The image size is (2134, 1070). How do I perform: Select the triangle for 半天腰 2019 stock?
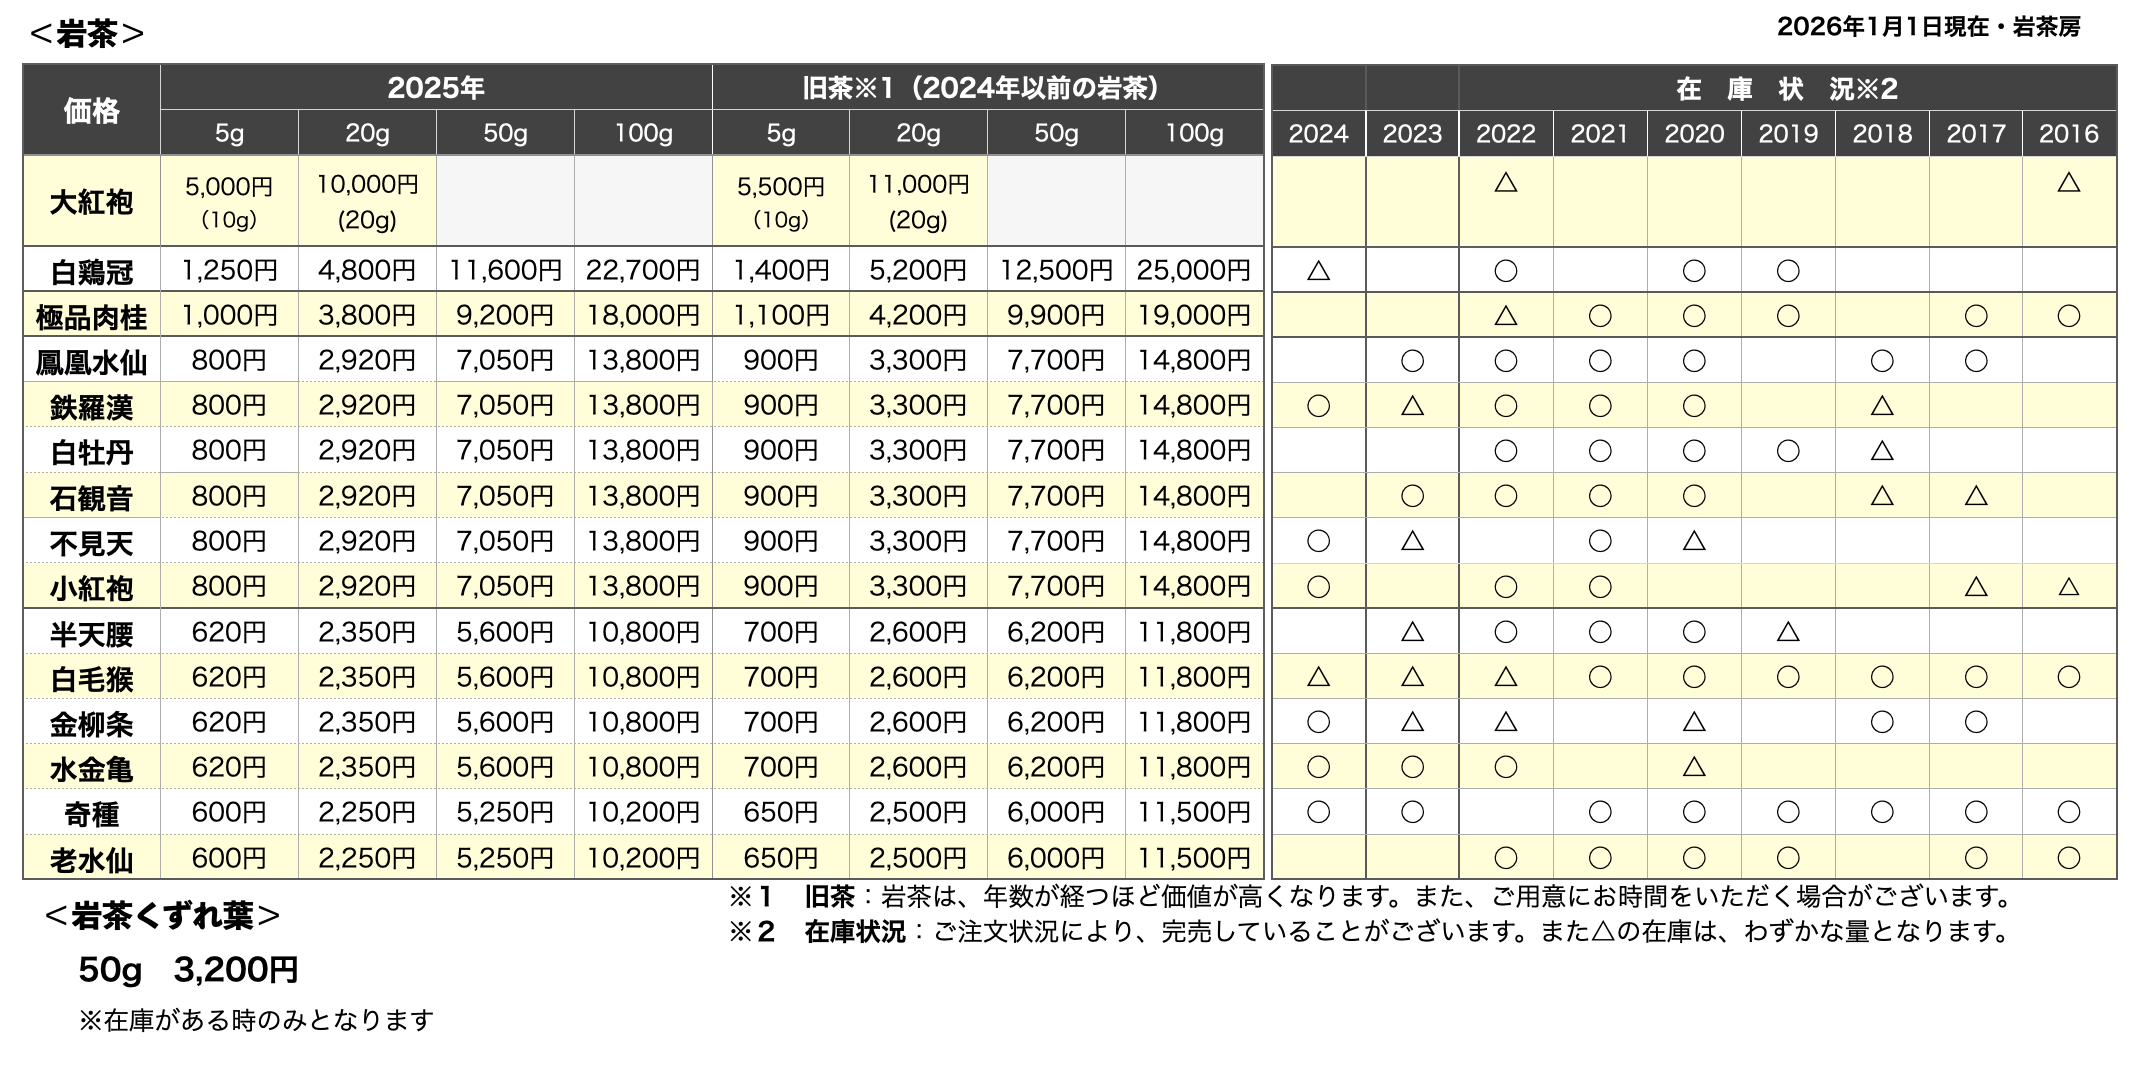coord(1787,632)
